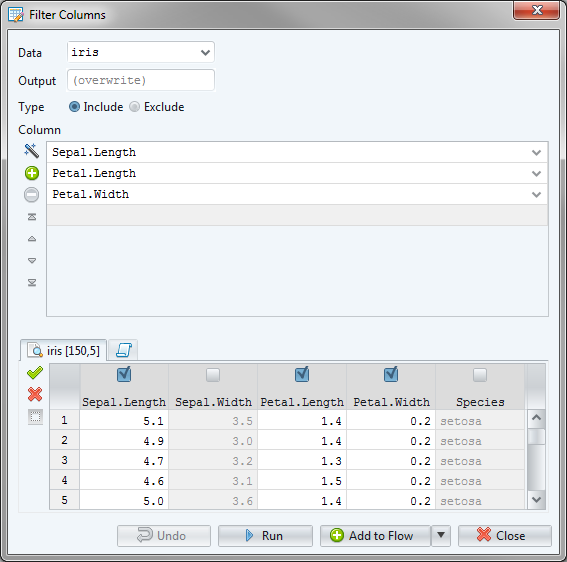Check the Sepal.Width column checkbox
The image size is (567, 562).
tap(213, 375)
